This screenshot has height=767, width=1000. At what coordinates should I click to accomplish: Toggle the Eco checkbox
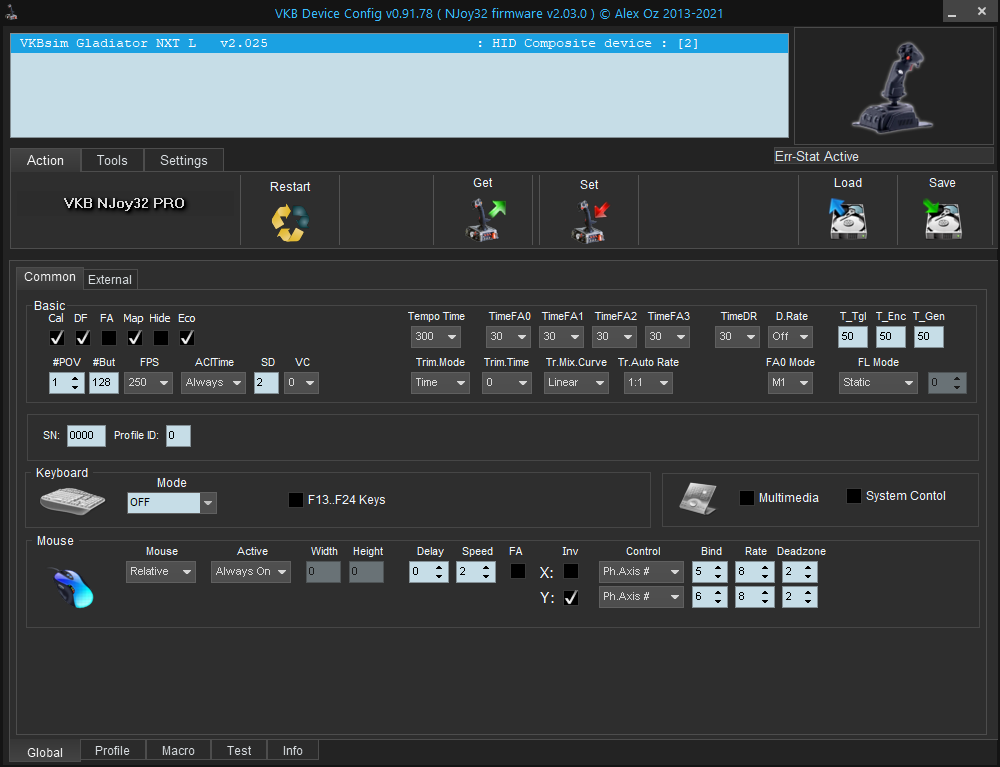(x=187, y=337)
